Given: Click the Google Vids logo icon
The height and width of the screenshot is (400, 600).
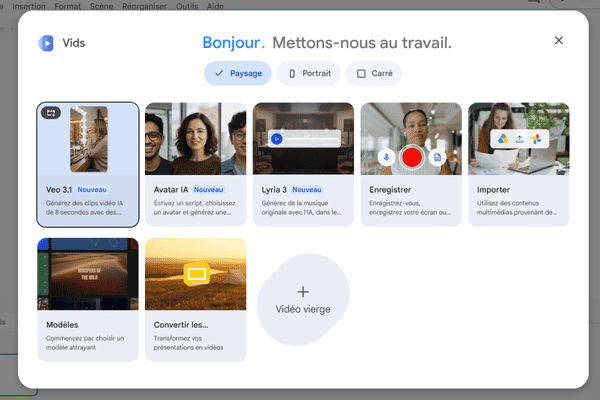Looking at the screenshot, I should (x=46, y=43).
